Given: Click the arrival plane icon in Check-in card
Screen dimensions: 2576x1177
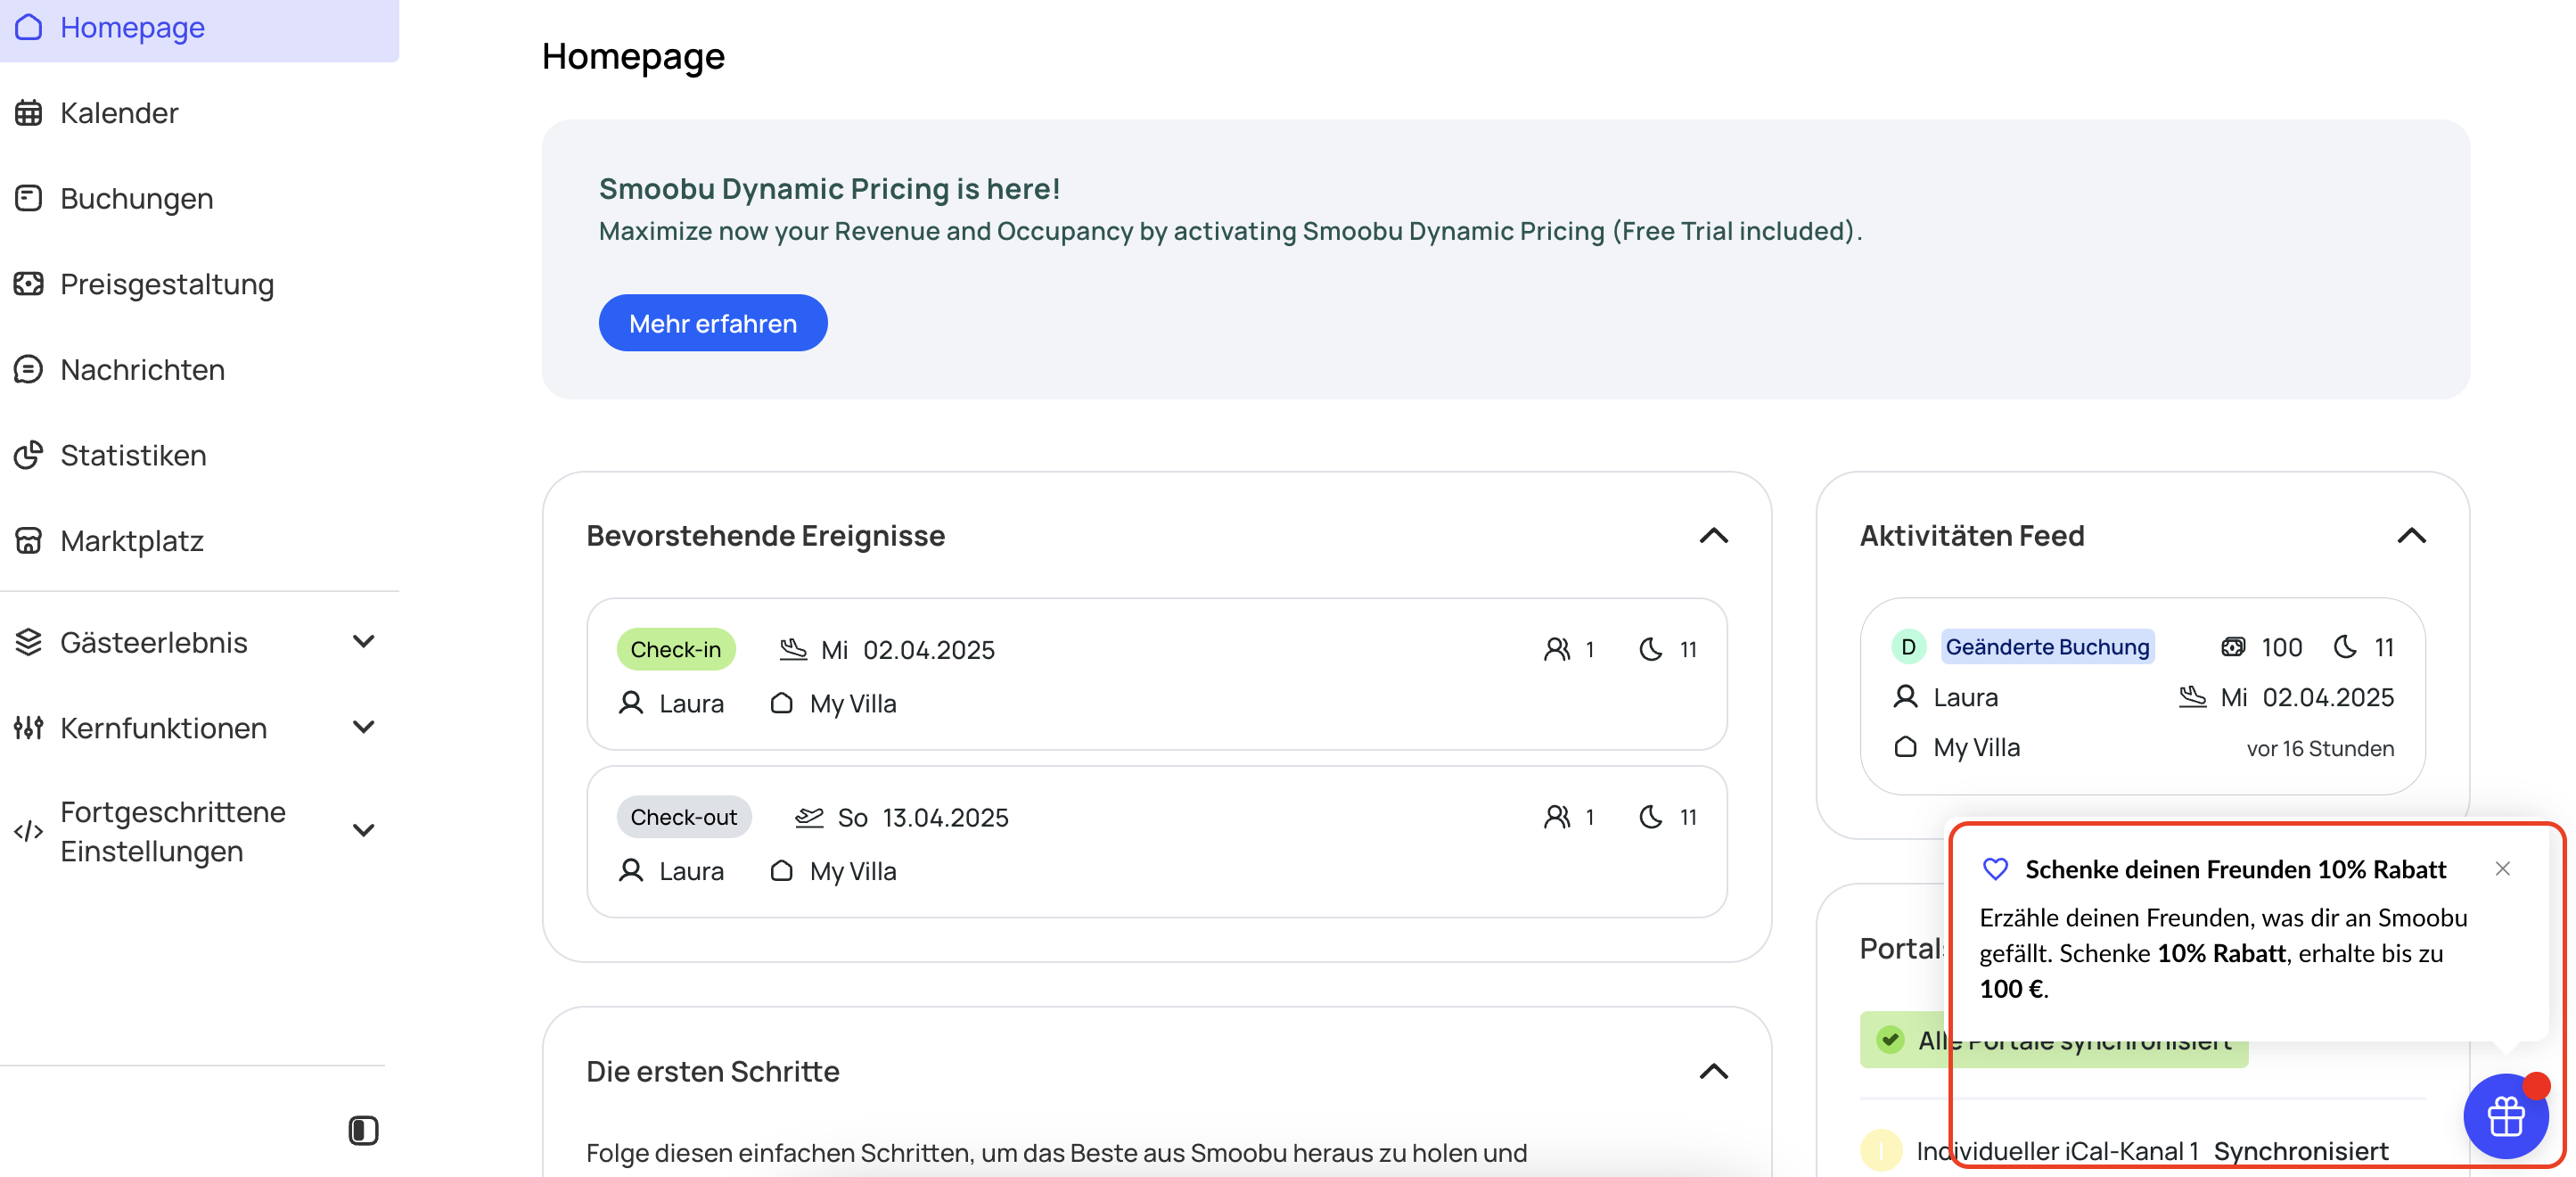Looking at the screenshot, I should click(x=793, y=650).
